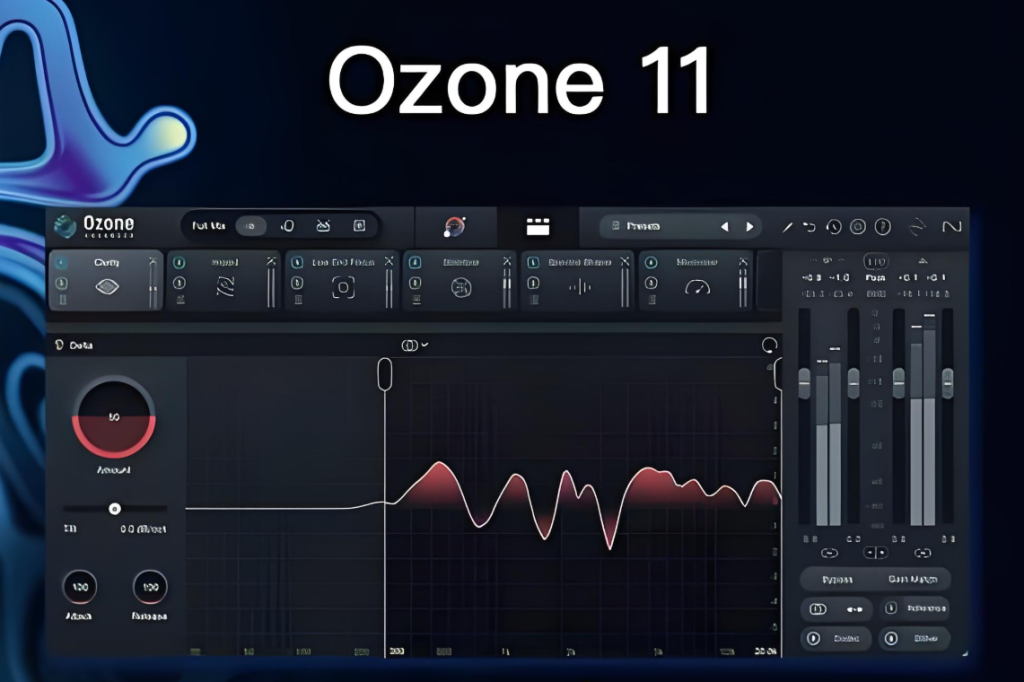
Task: Click the Maximizer module solo button
Action: click(651, 284)
